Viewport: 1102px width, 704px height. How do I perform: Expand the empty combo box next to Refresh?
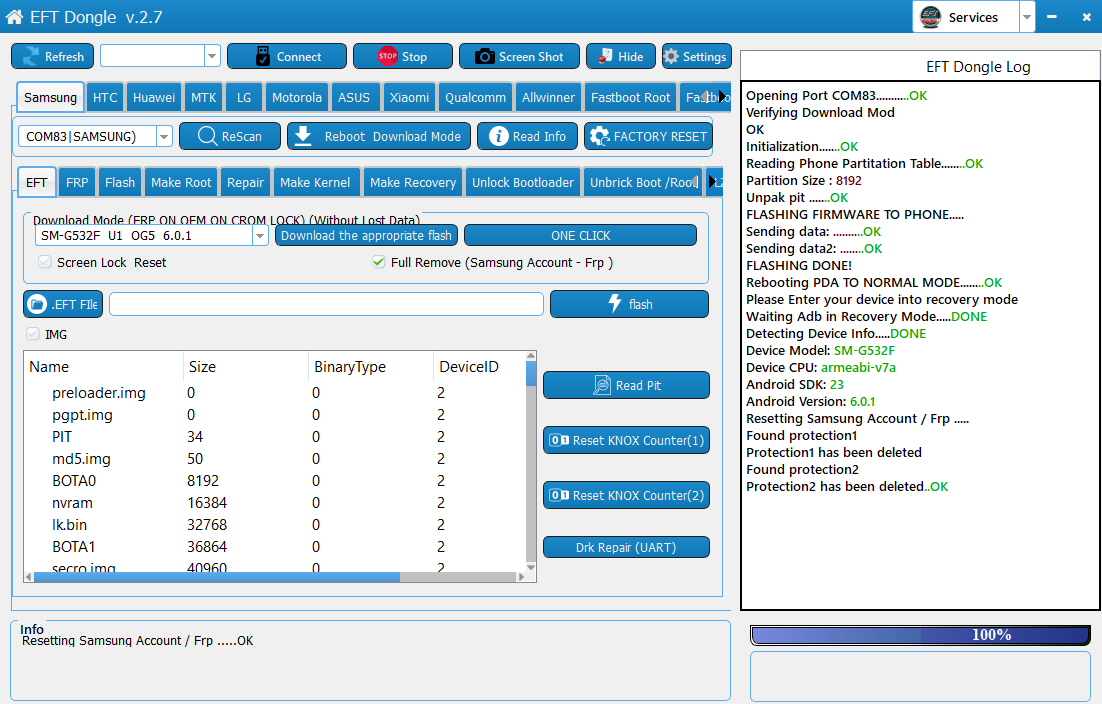212,56
